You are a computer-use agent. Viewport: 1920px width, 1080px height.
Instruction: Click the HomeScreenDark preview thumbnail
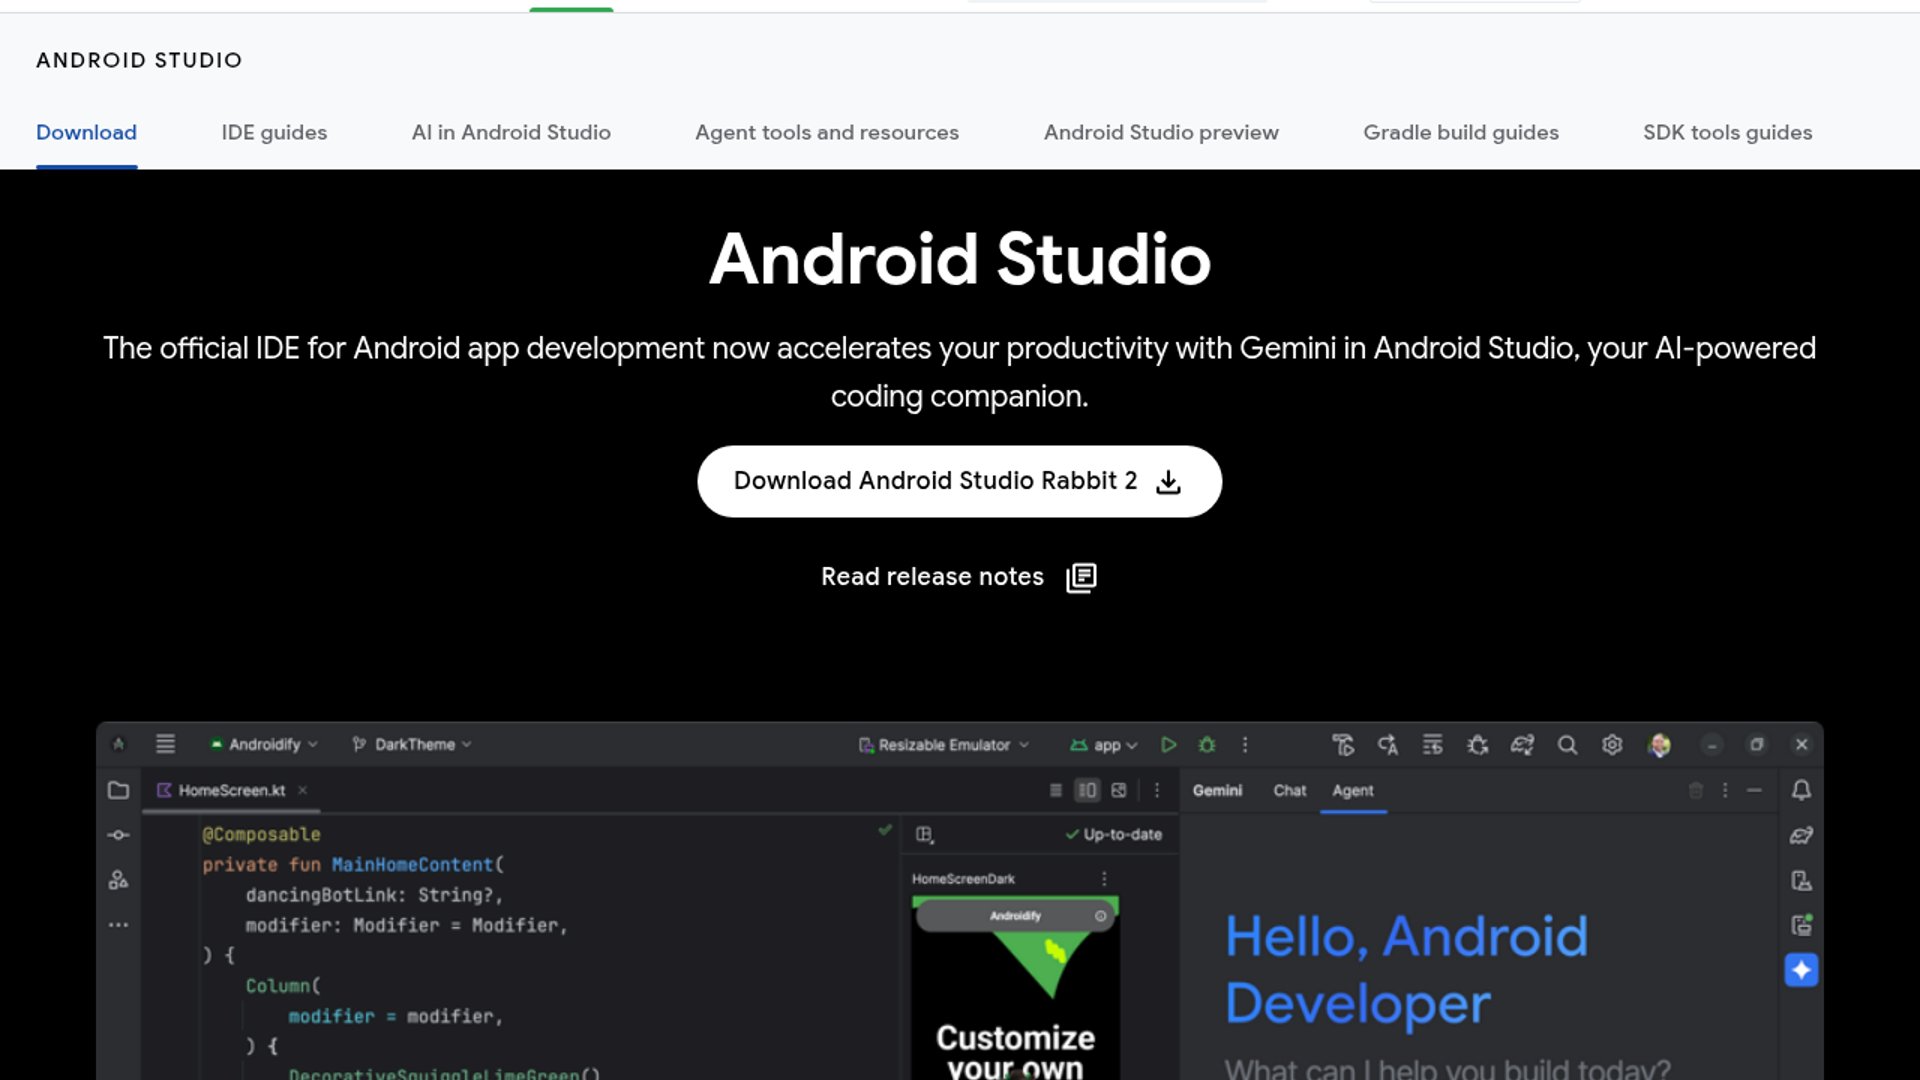[1015, 988]
